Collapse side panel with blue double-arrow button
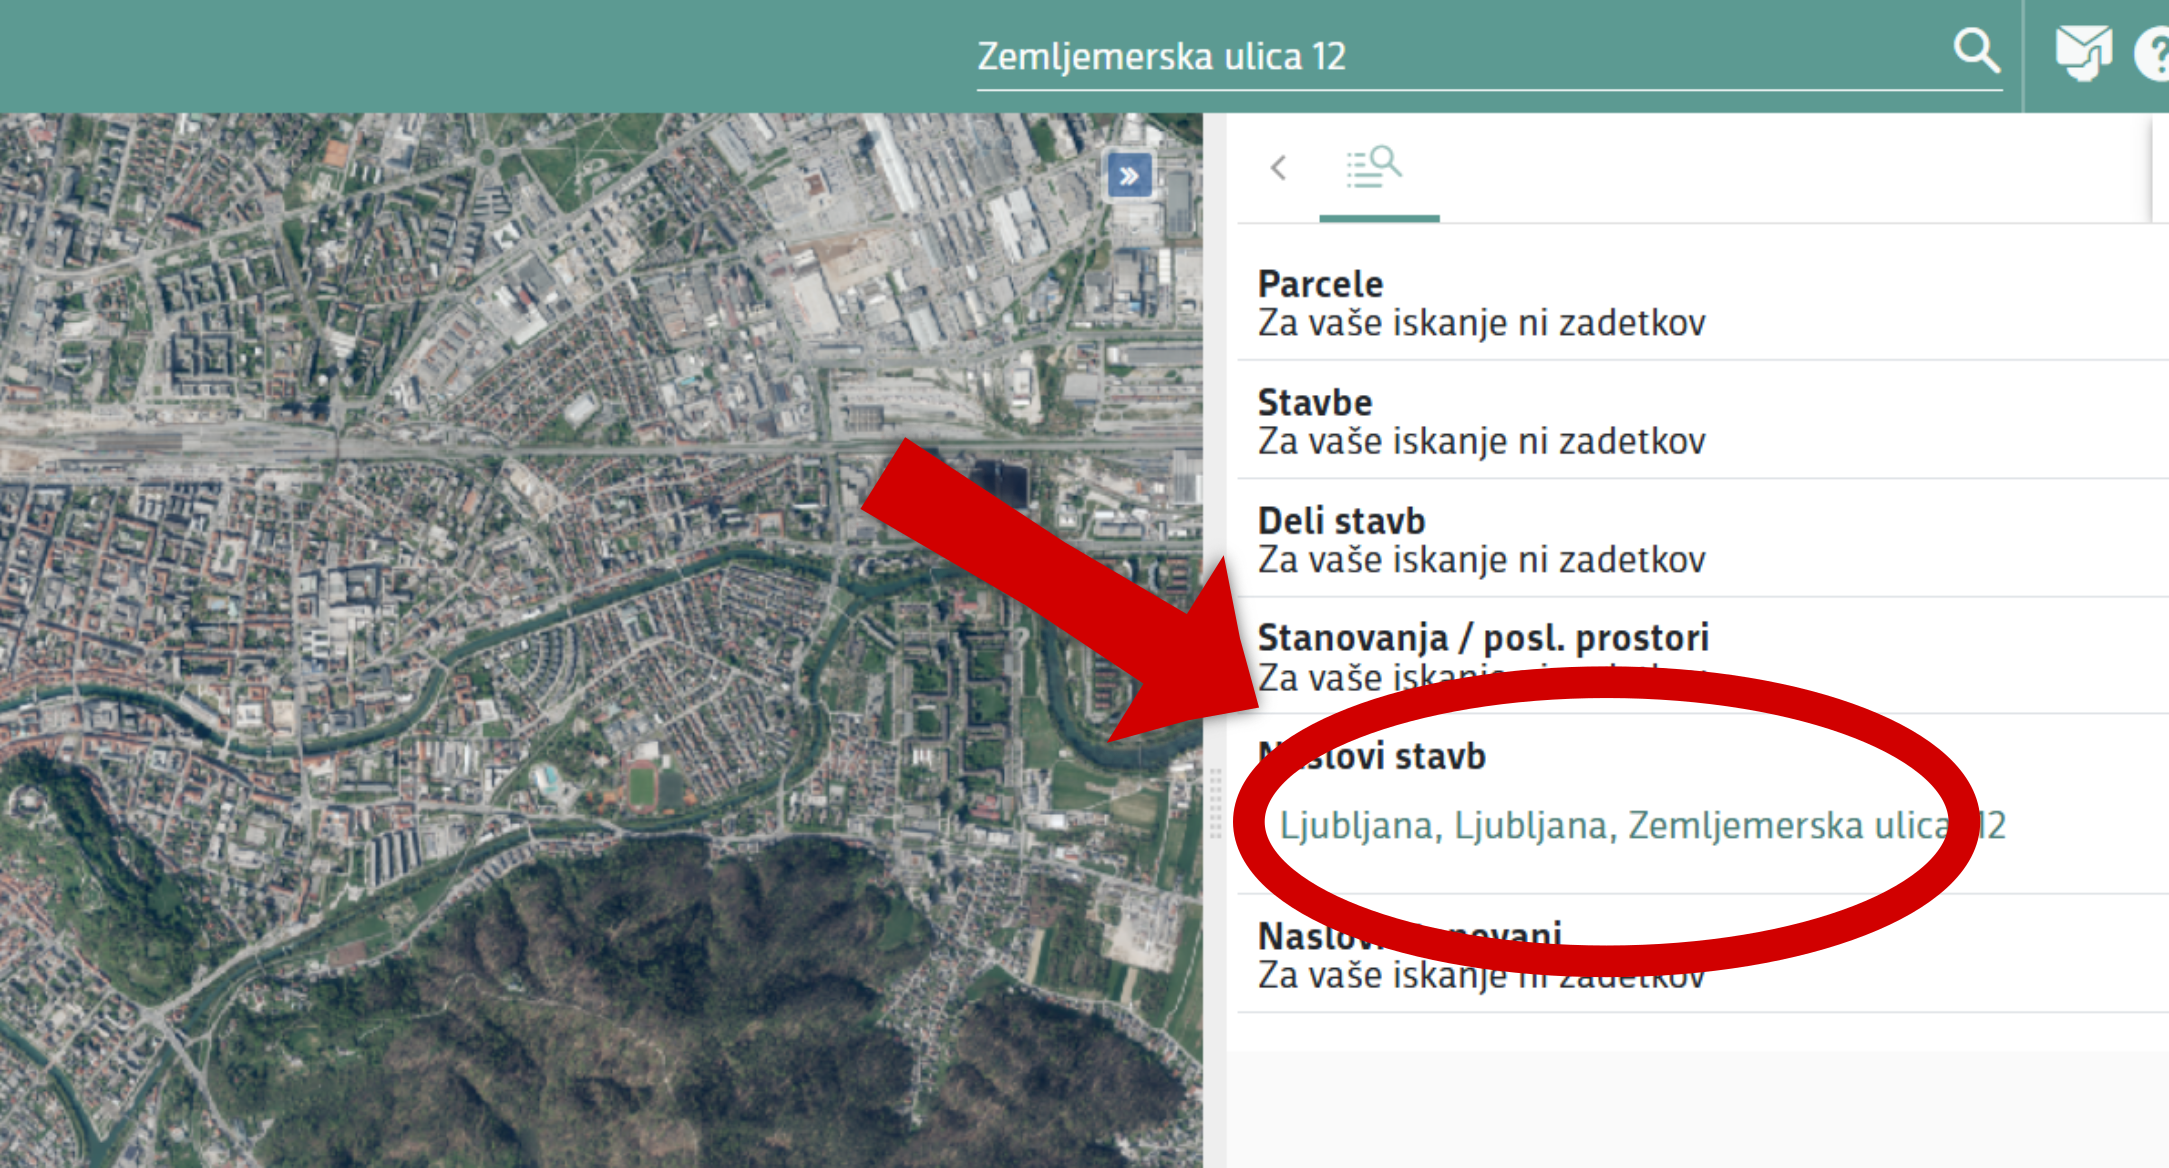This screenshot has width=2169, height=1168. click(1129, 177)
